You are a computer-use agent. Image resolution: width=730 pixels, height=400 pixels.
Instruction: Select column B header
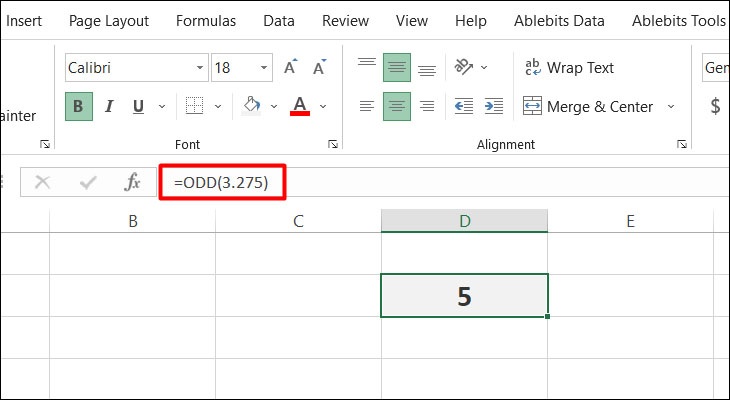click(x=133, y=221)
